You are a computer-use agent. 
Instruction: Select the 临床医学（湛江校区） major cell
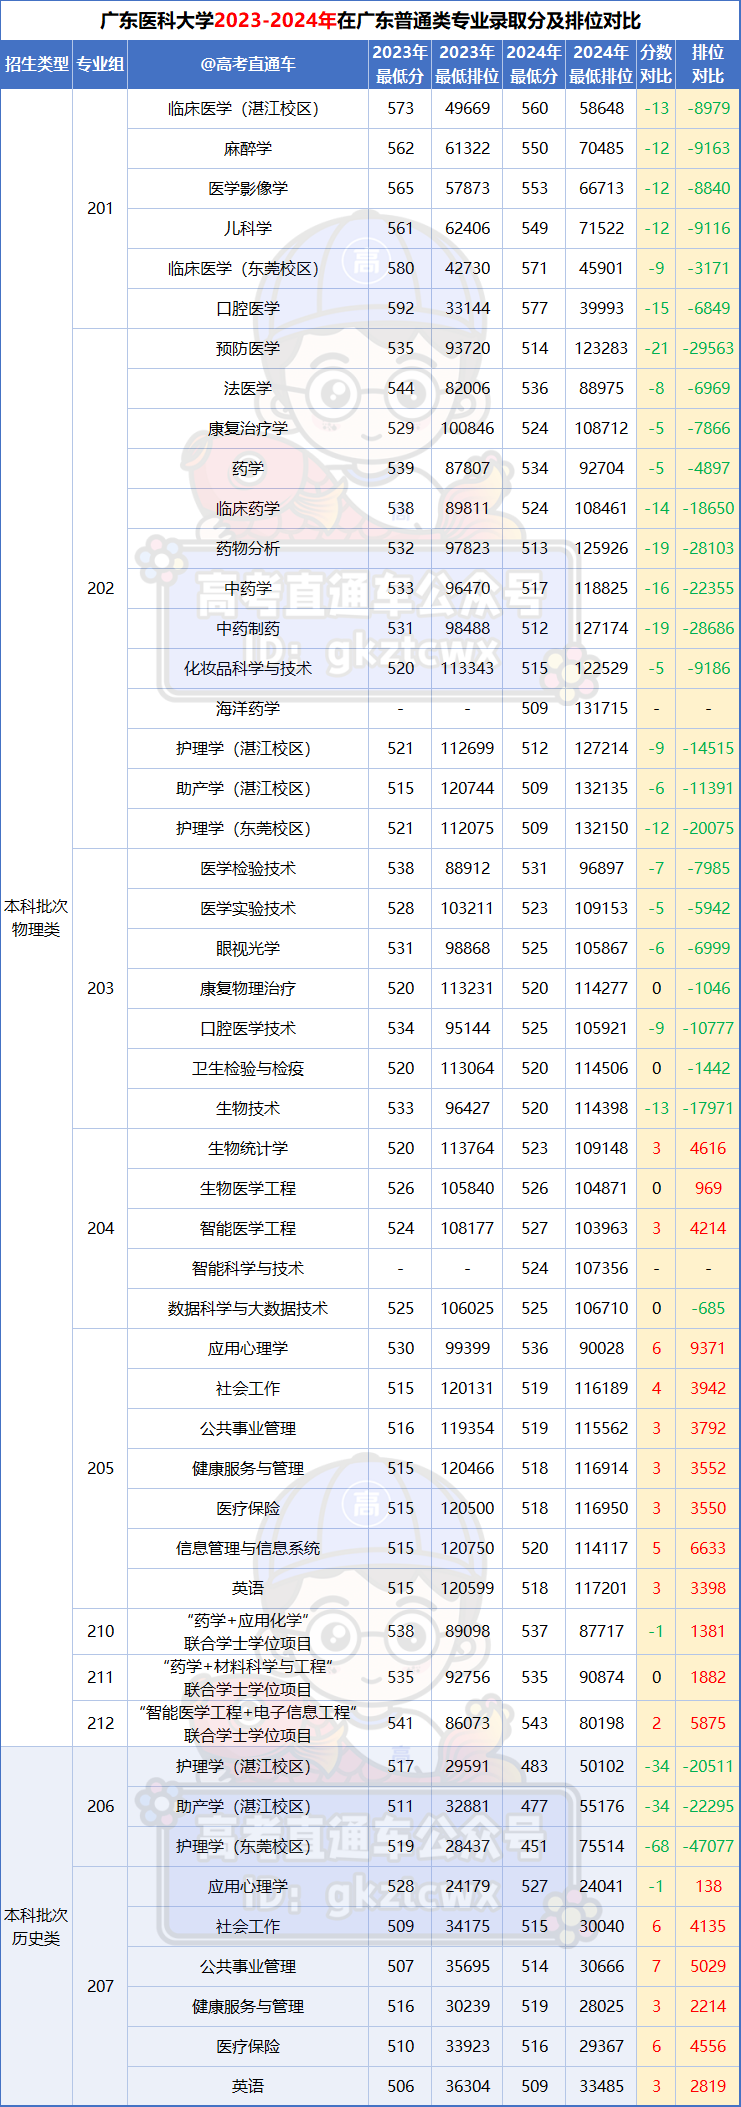[248, 109]
